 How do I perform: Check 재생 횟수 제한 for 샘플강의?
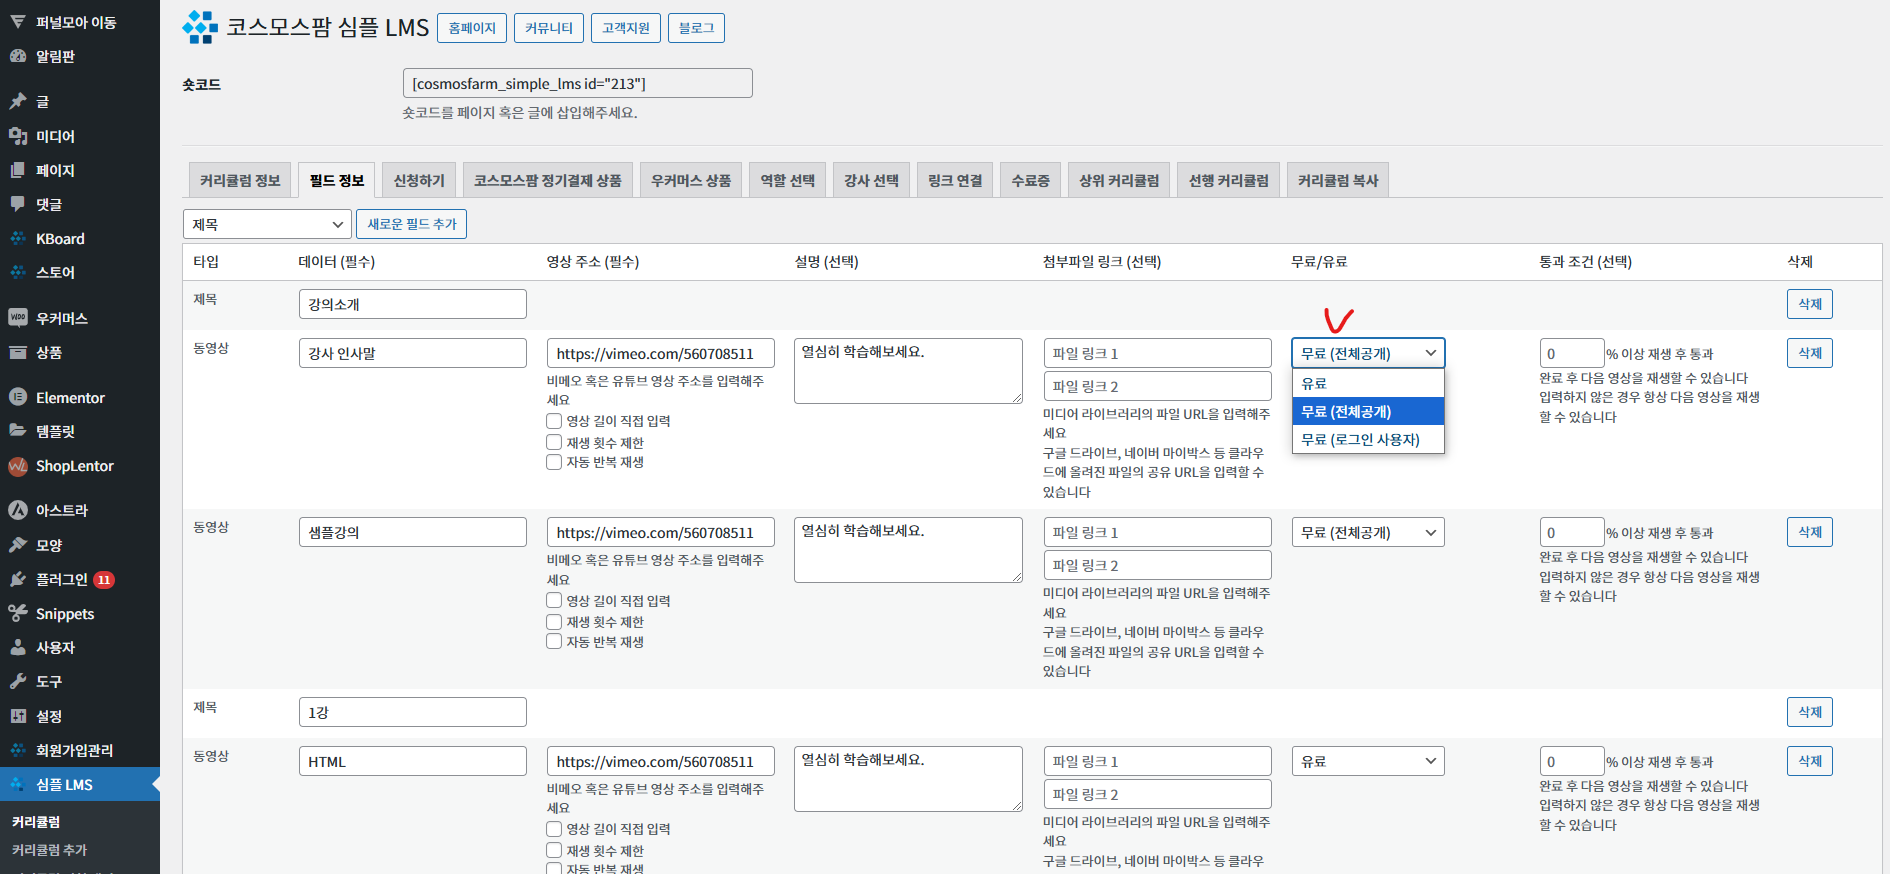pos(554,622)
